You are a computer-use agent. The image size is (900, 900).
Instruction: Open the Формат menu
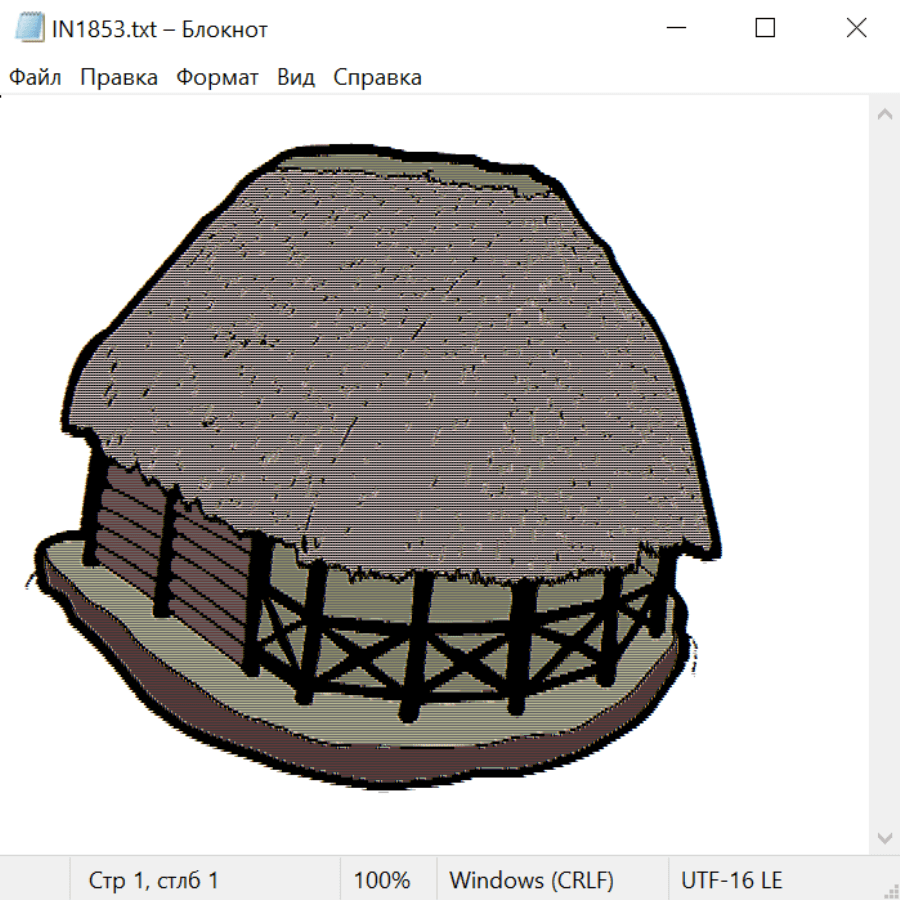tap(217, 77)
